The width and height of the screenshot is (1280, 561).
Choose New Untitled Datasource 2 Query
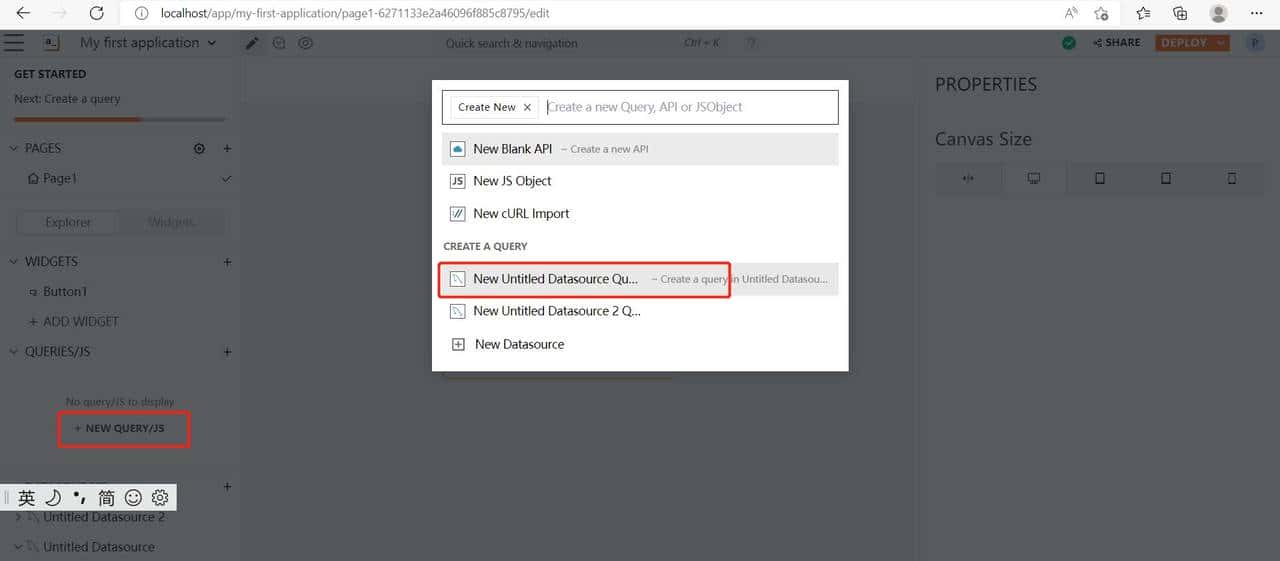(557, 311)
